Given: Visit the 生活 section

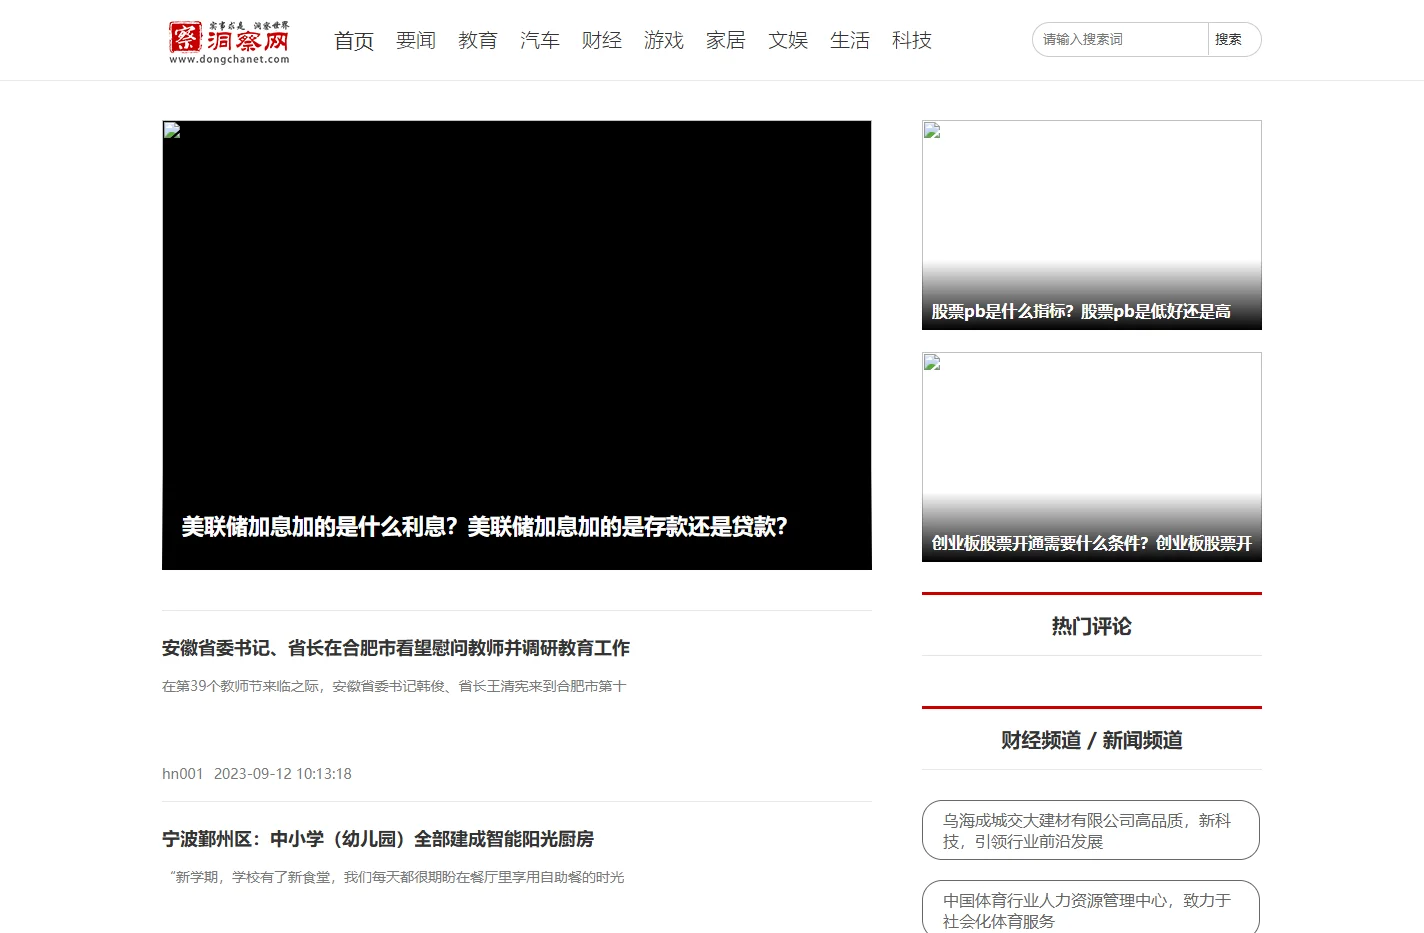Looking at the screenshot, I should click(x=850, y=41).
